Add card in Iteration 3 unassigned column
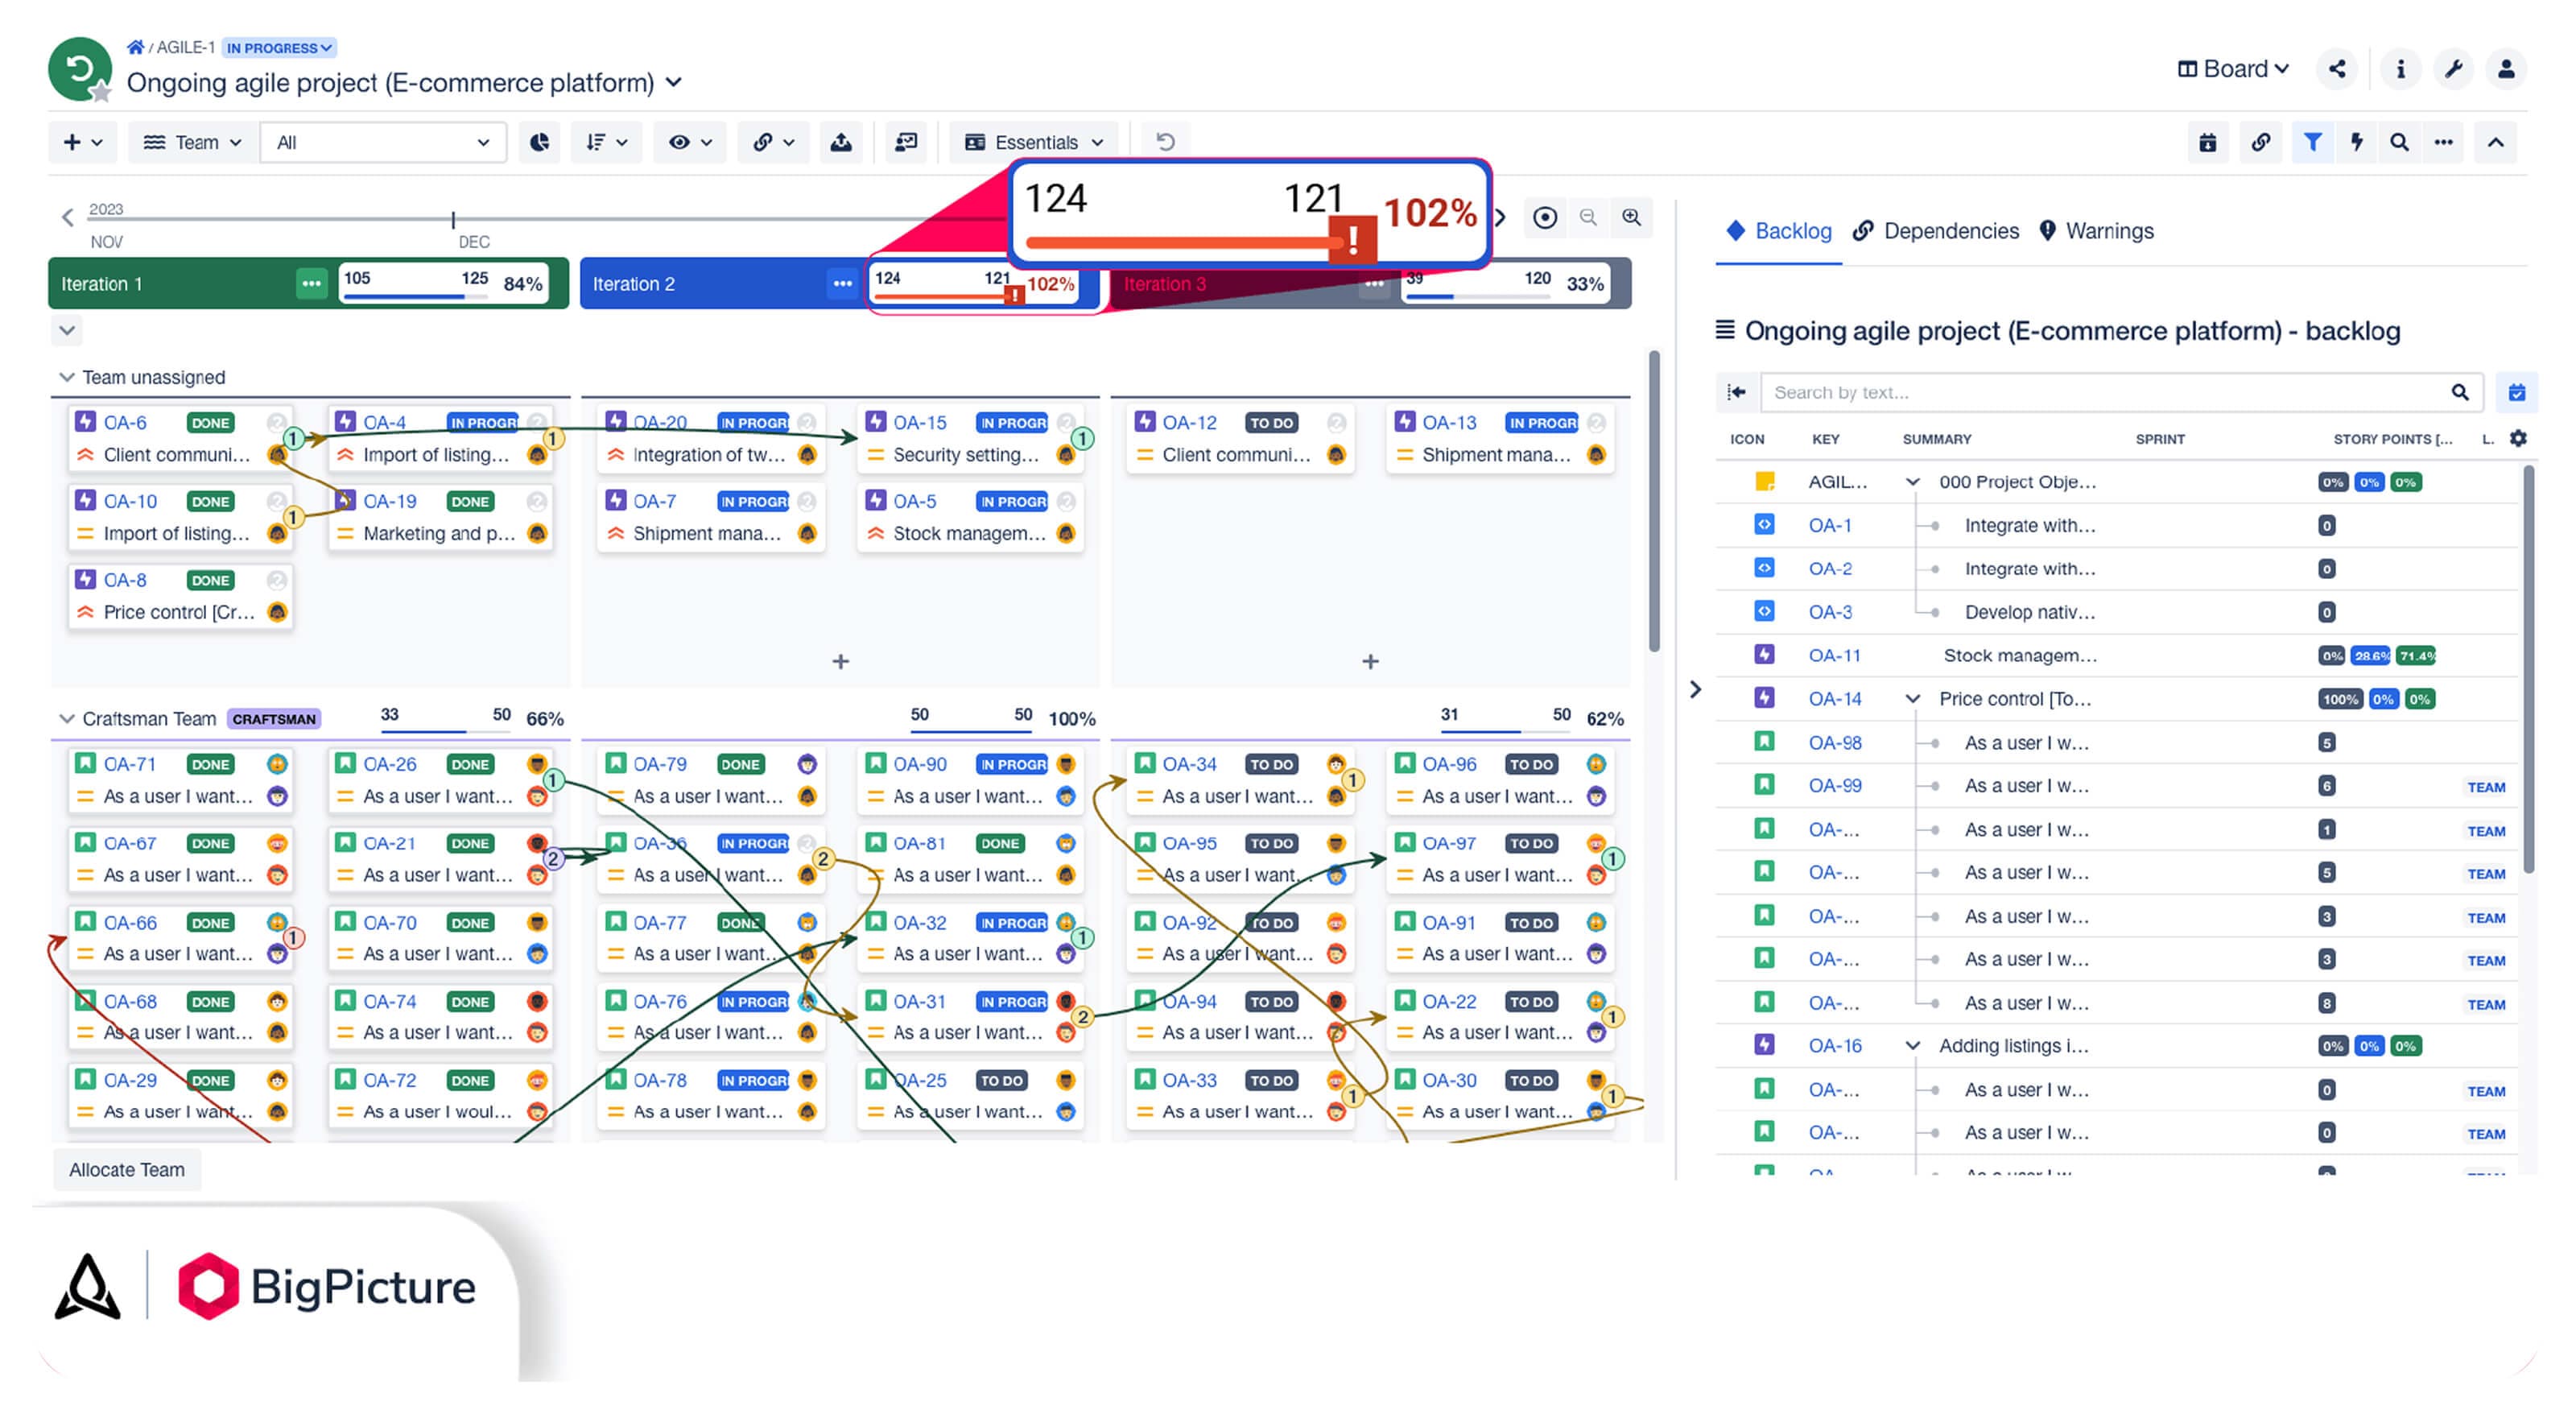This screenshot has height=1414, width=2576. tap(1370, 661)
